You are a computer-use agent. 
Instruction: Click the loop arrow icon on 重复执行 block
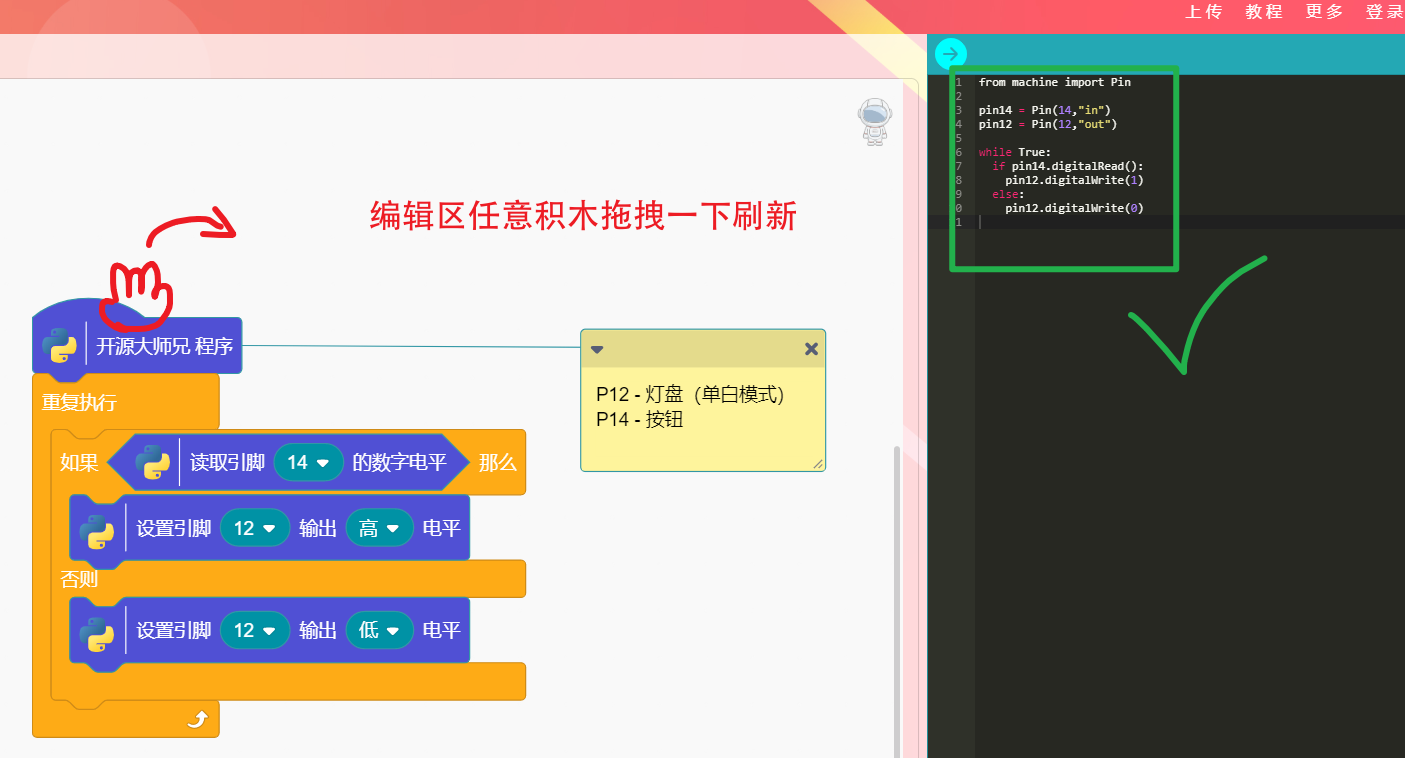197,719
